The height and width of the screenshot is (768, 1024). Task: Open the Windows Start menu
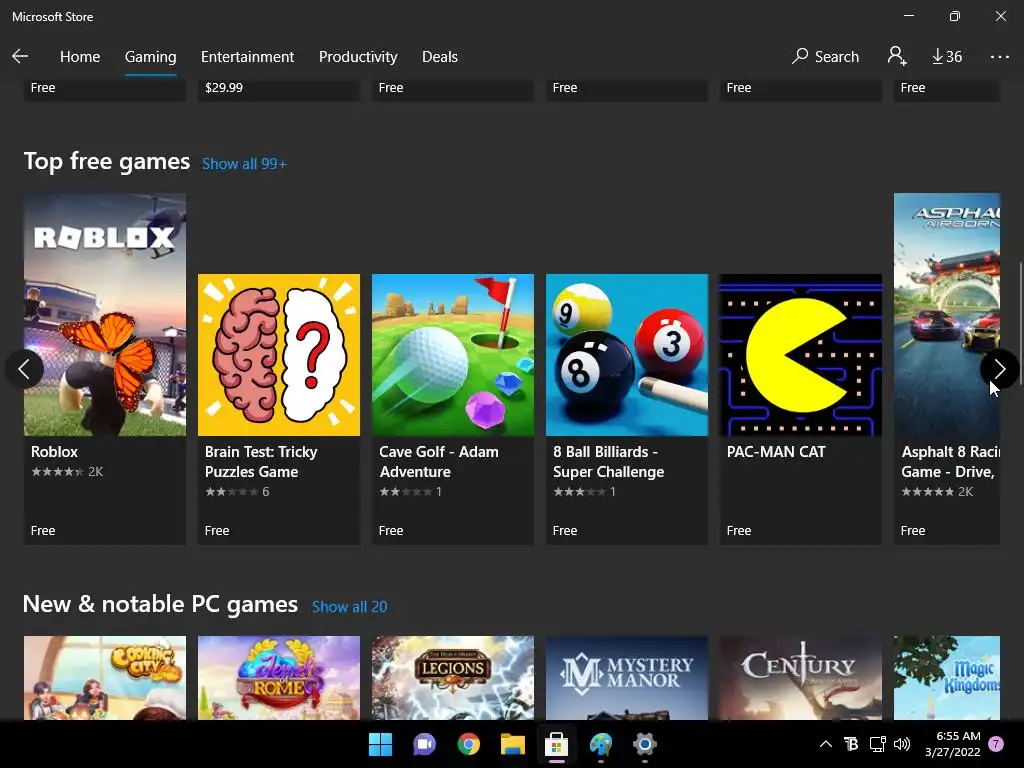pyautogui.click(x=380, y=744)
